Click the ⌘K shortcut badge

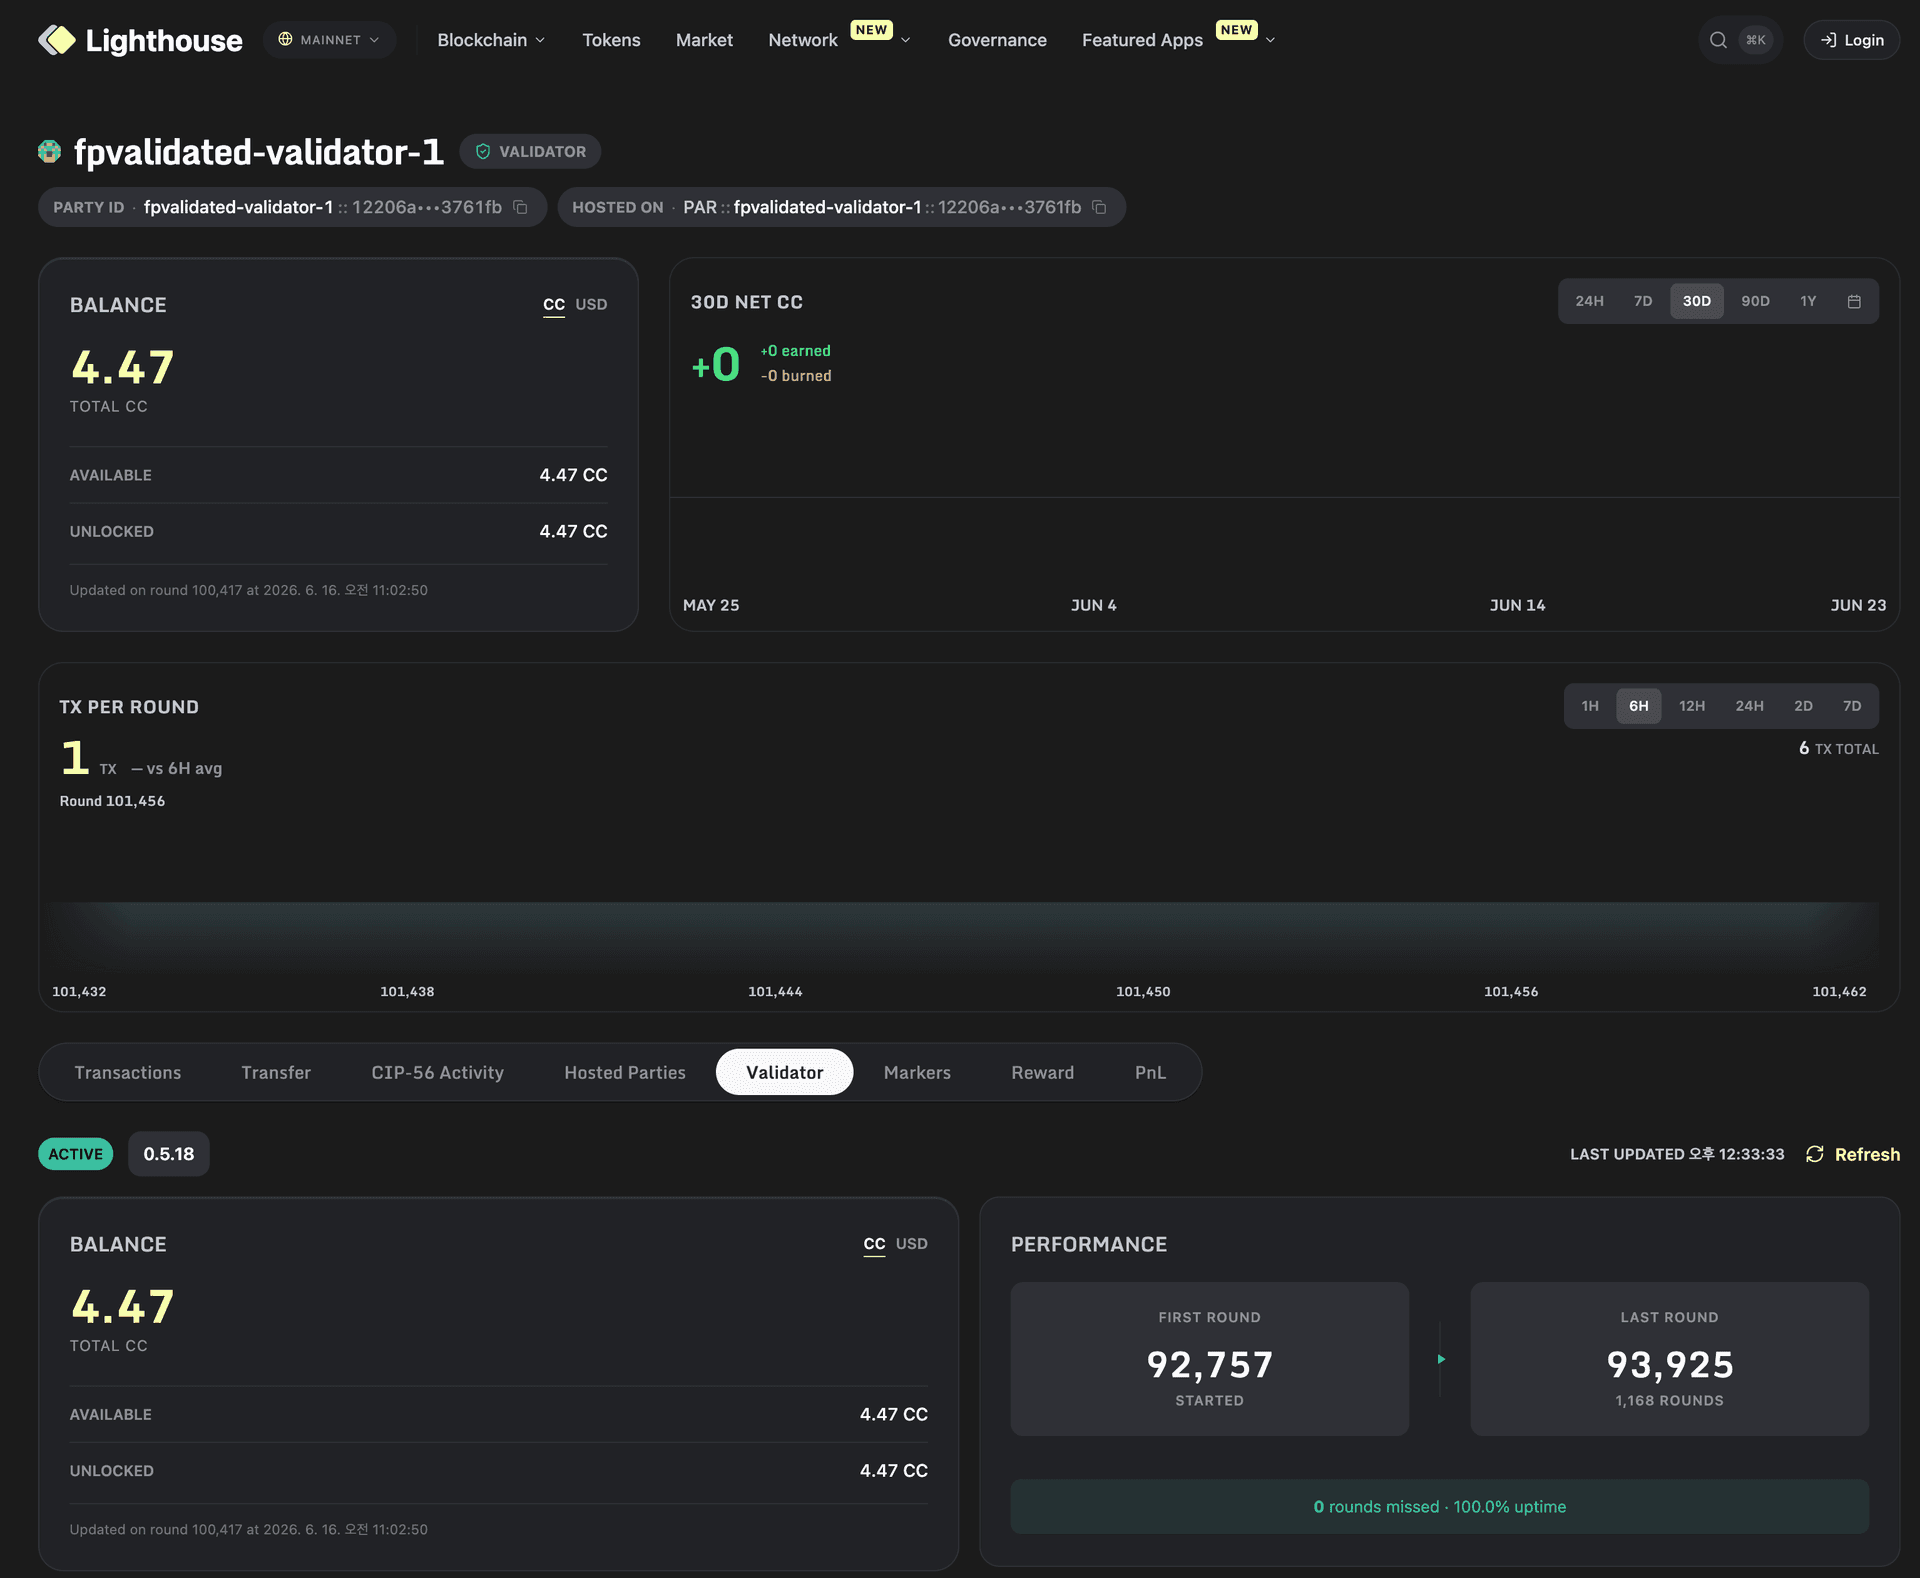[1756, 40]
